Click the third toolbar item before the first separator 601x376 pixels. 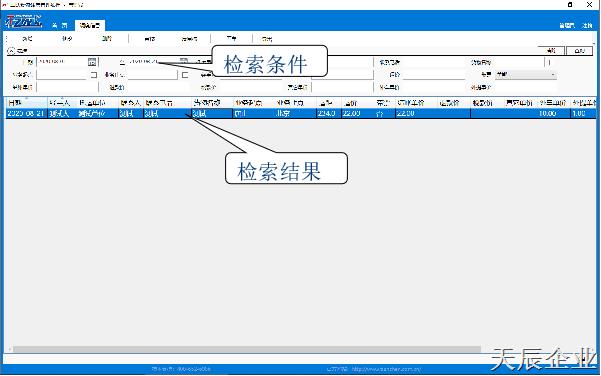point(107,39)
